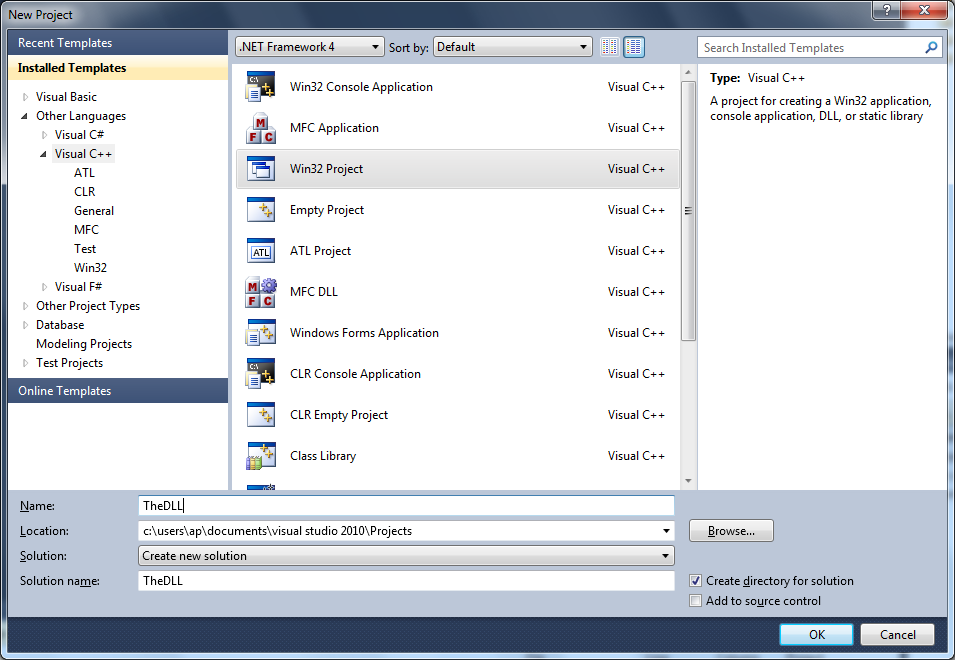Select CLR under Visual C++
Screen dimensions: 955x660
coord(85,192)
